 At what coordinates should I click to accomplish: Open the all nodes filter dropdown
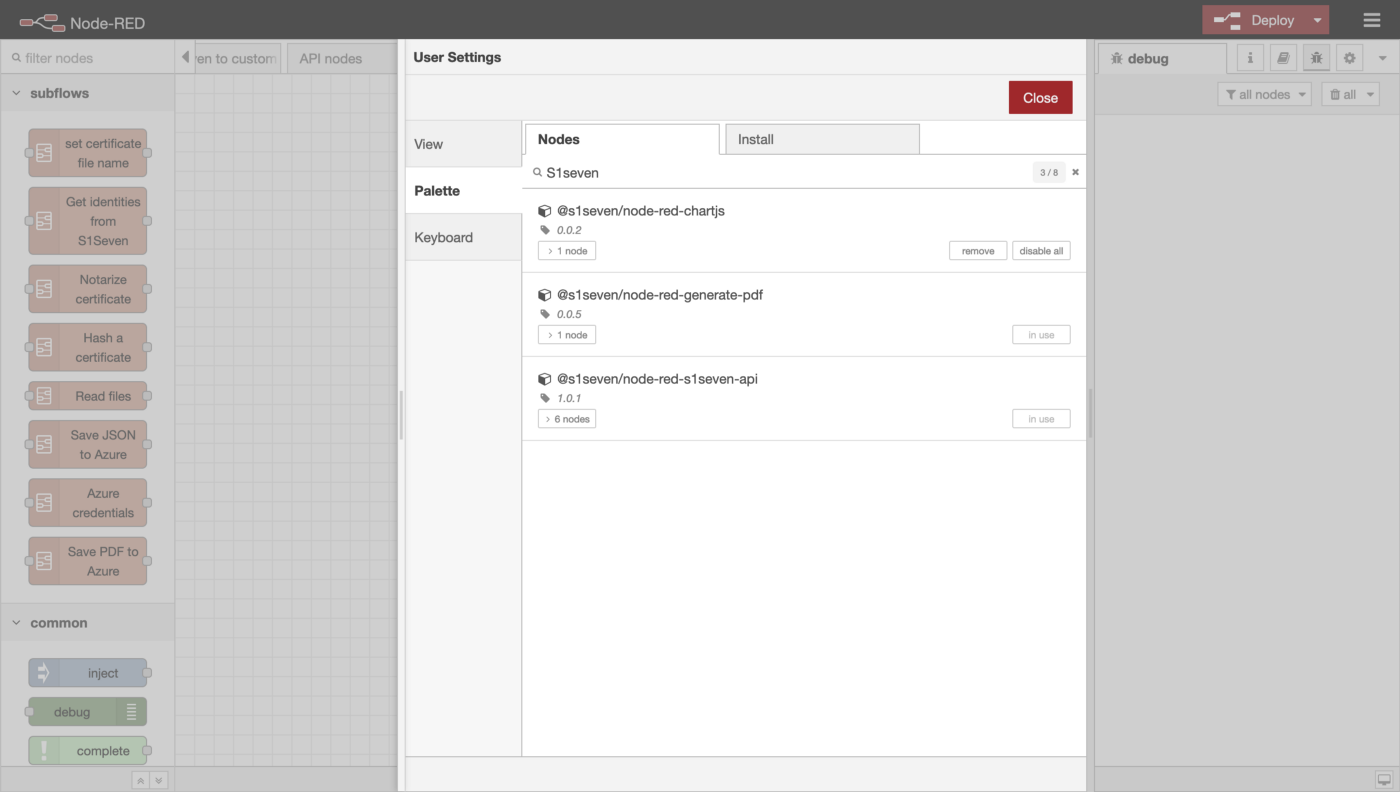click(x=1265, y=94)
